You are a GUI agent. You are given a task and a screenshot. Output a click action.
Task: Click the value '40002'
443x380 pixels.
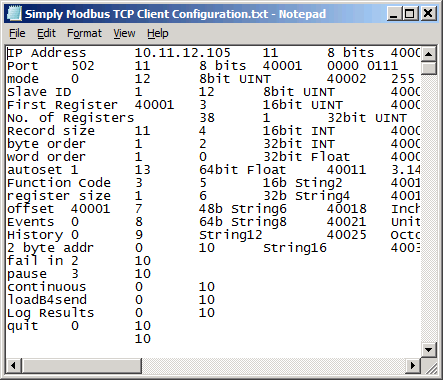click(347, 79)
